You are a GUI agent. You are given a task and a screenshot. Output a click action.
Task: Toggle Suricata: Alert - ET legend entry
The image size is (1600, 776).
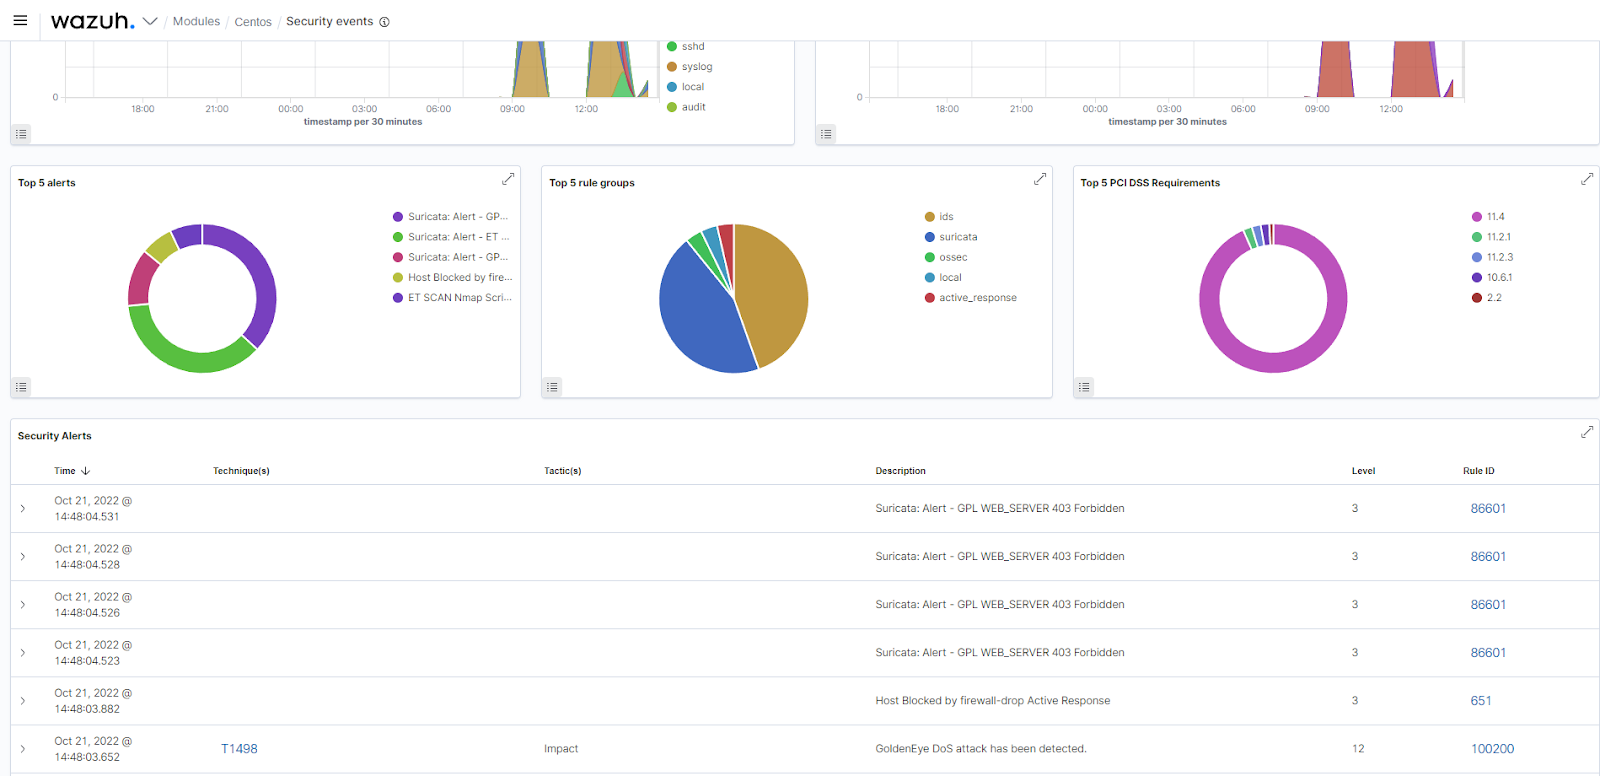(451, 237)
